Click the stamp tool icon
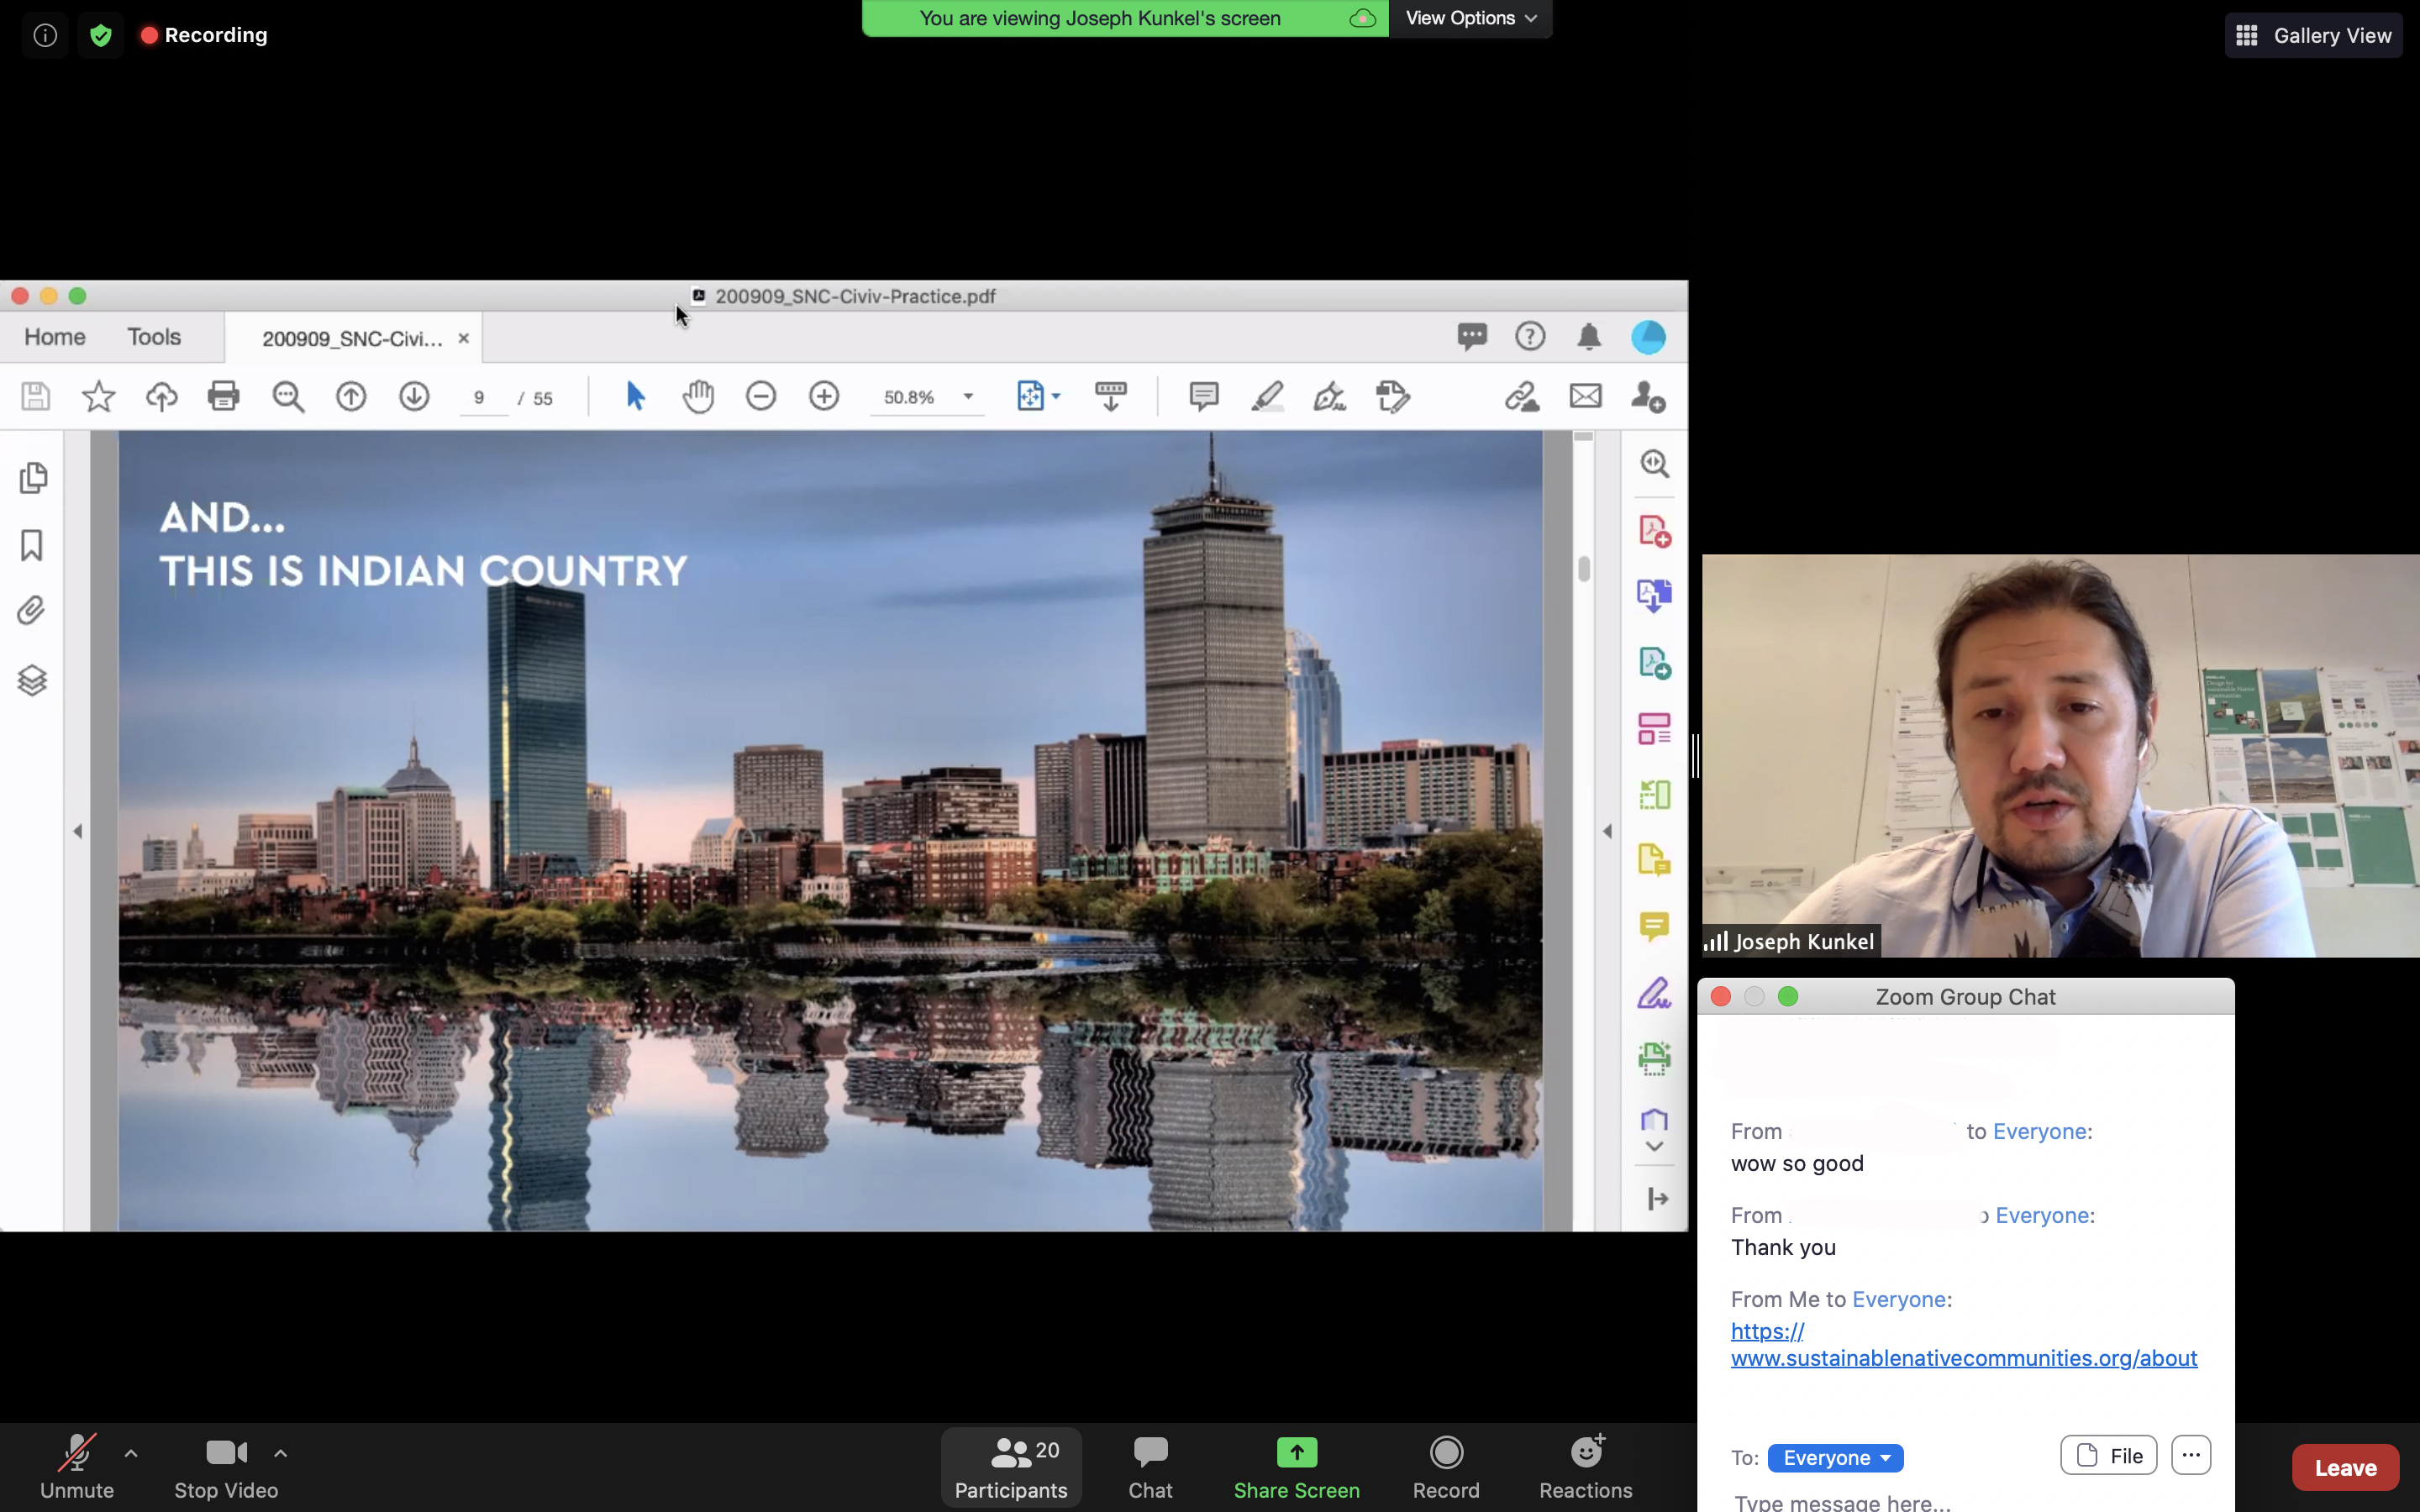The image size is (2420, 1512). 1393,397
